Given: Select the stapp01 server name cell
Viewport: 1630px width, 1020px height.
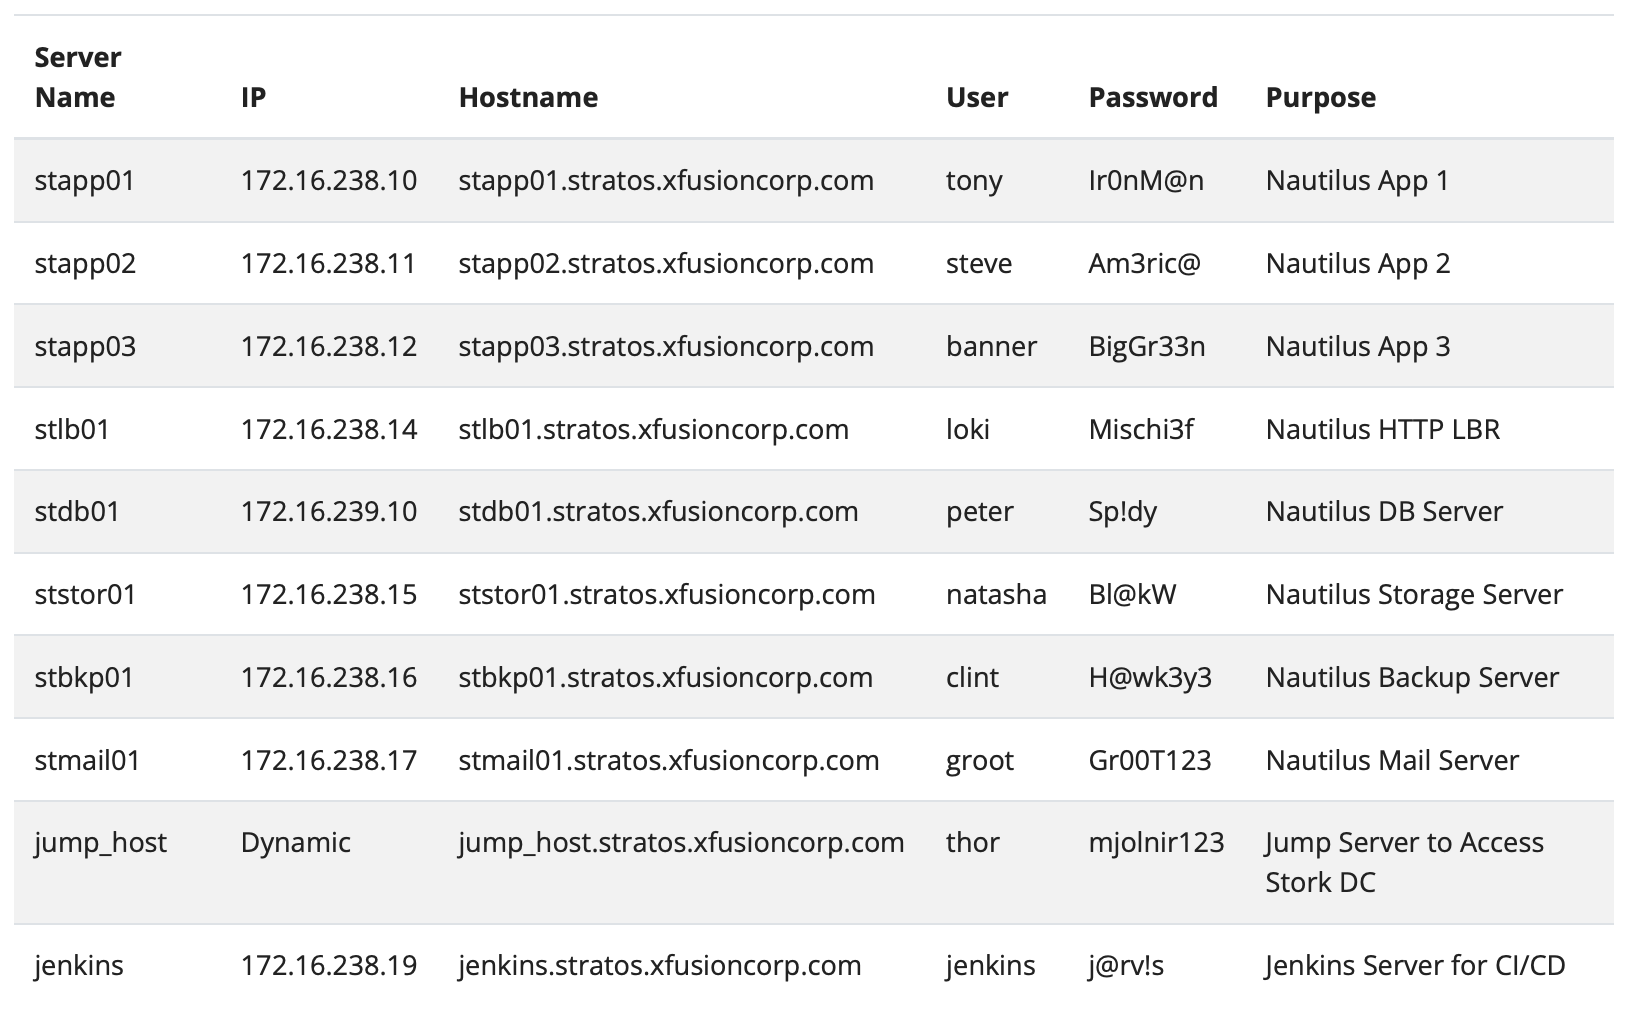Looking at the screenshot, I should tap(84, 181).
